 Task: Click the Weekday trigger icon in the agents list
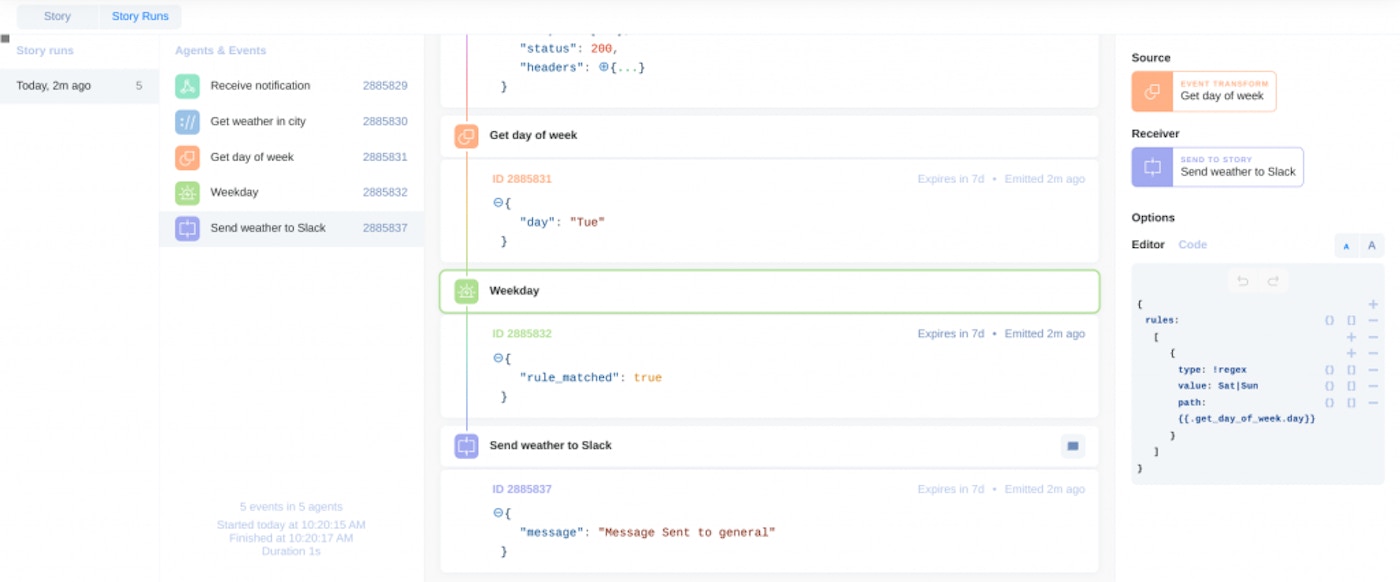pos(187,193)
